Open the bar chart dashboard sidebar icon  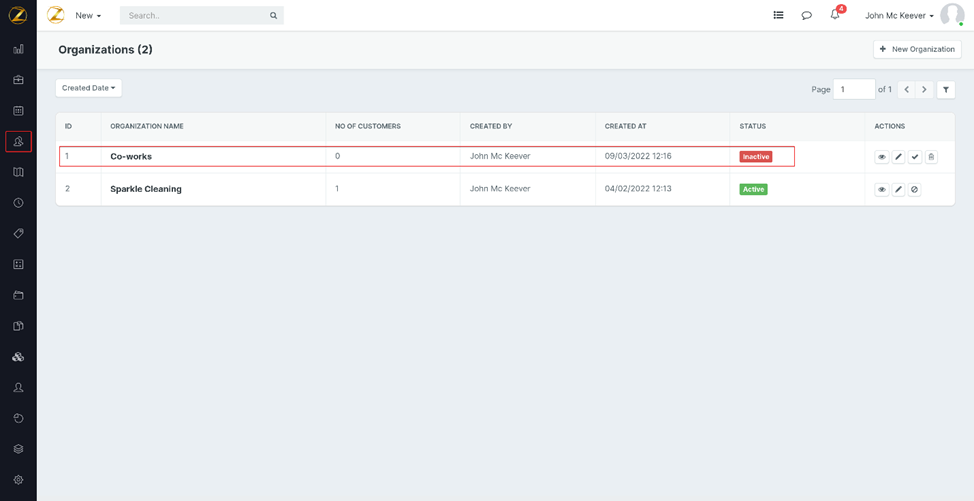tap(18, 48)
